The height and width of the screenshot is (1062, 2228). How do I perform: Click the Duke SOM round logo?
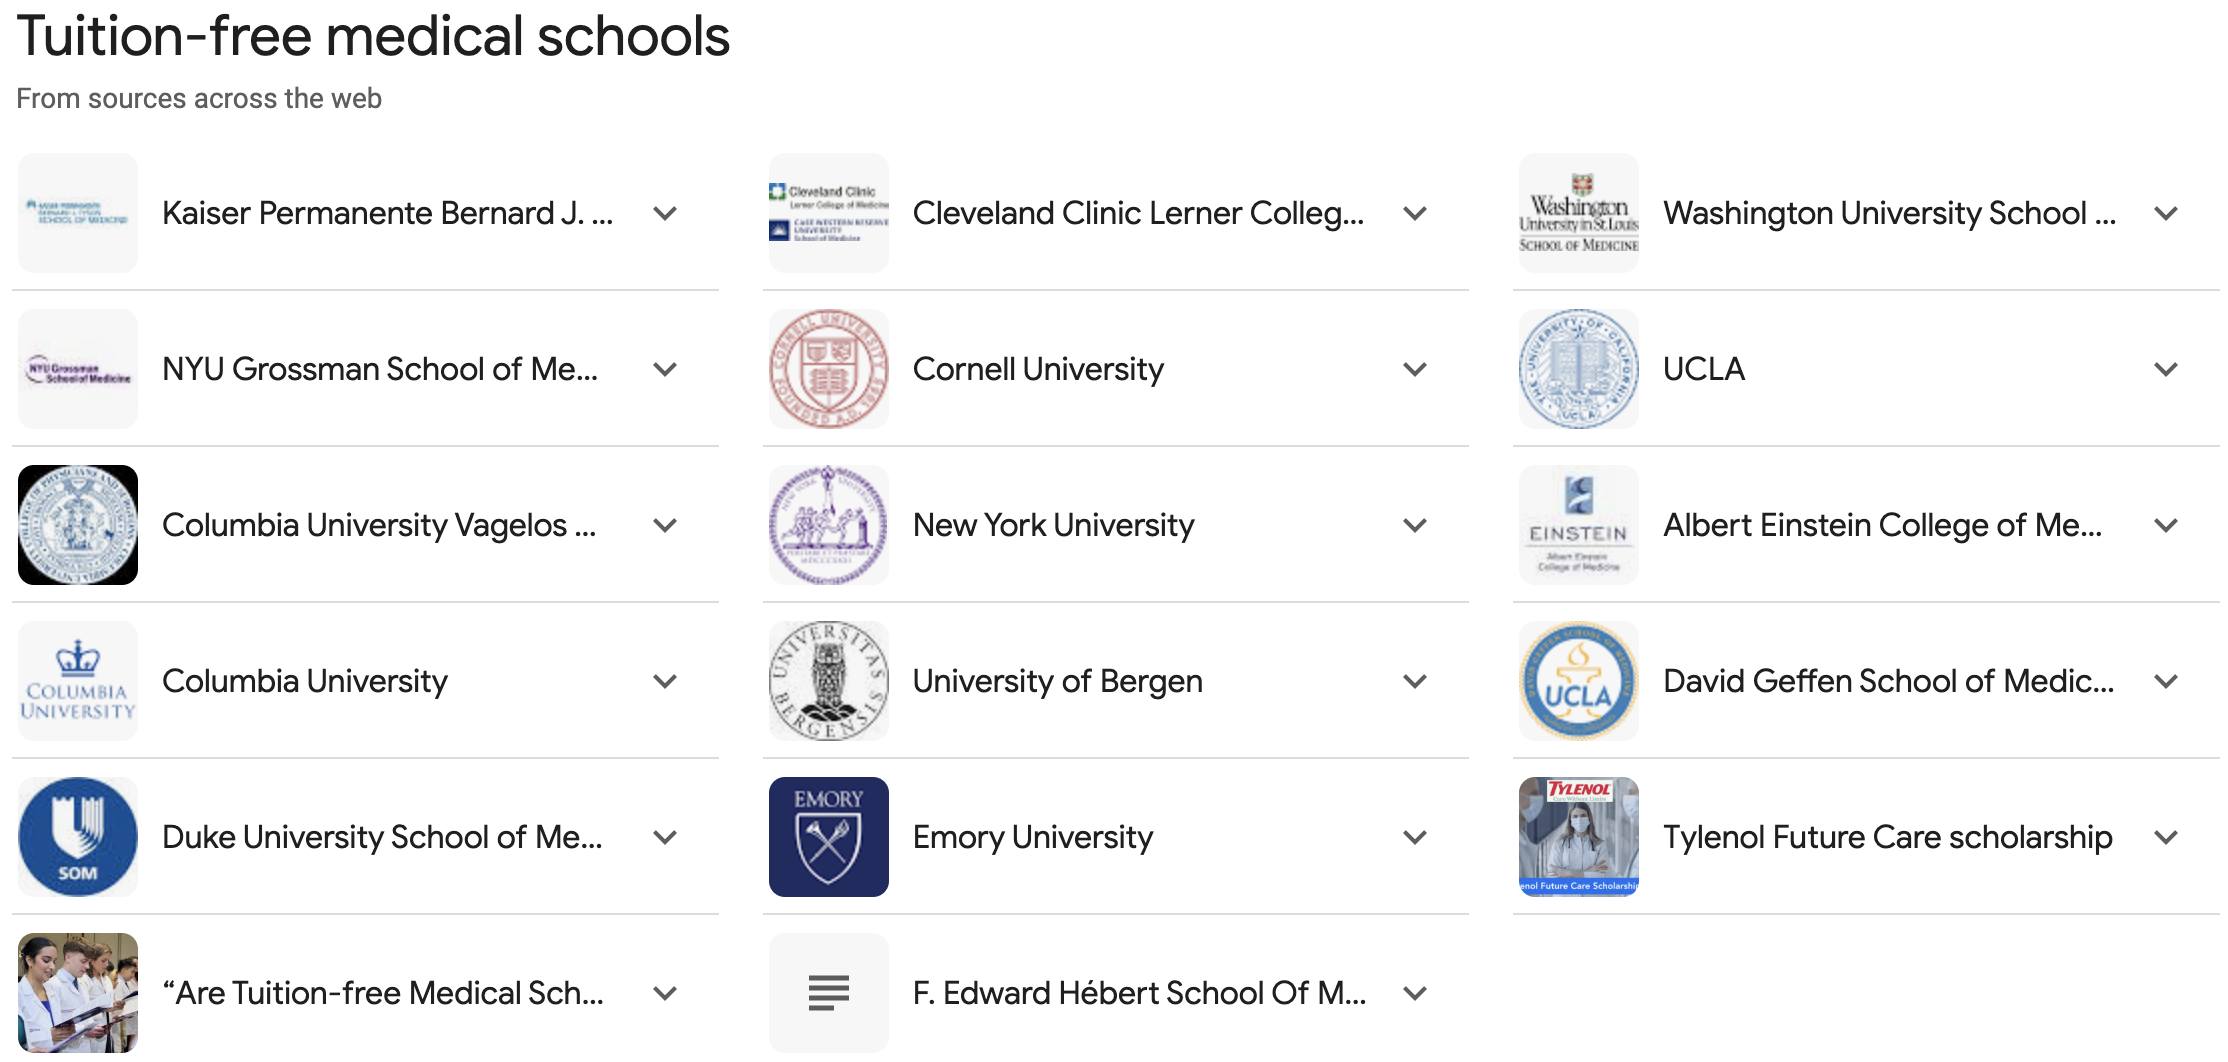point(78,837)
